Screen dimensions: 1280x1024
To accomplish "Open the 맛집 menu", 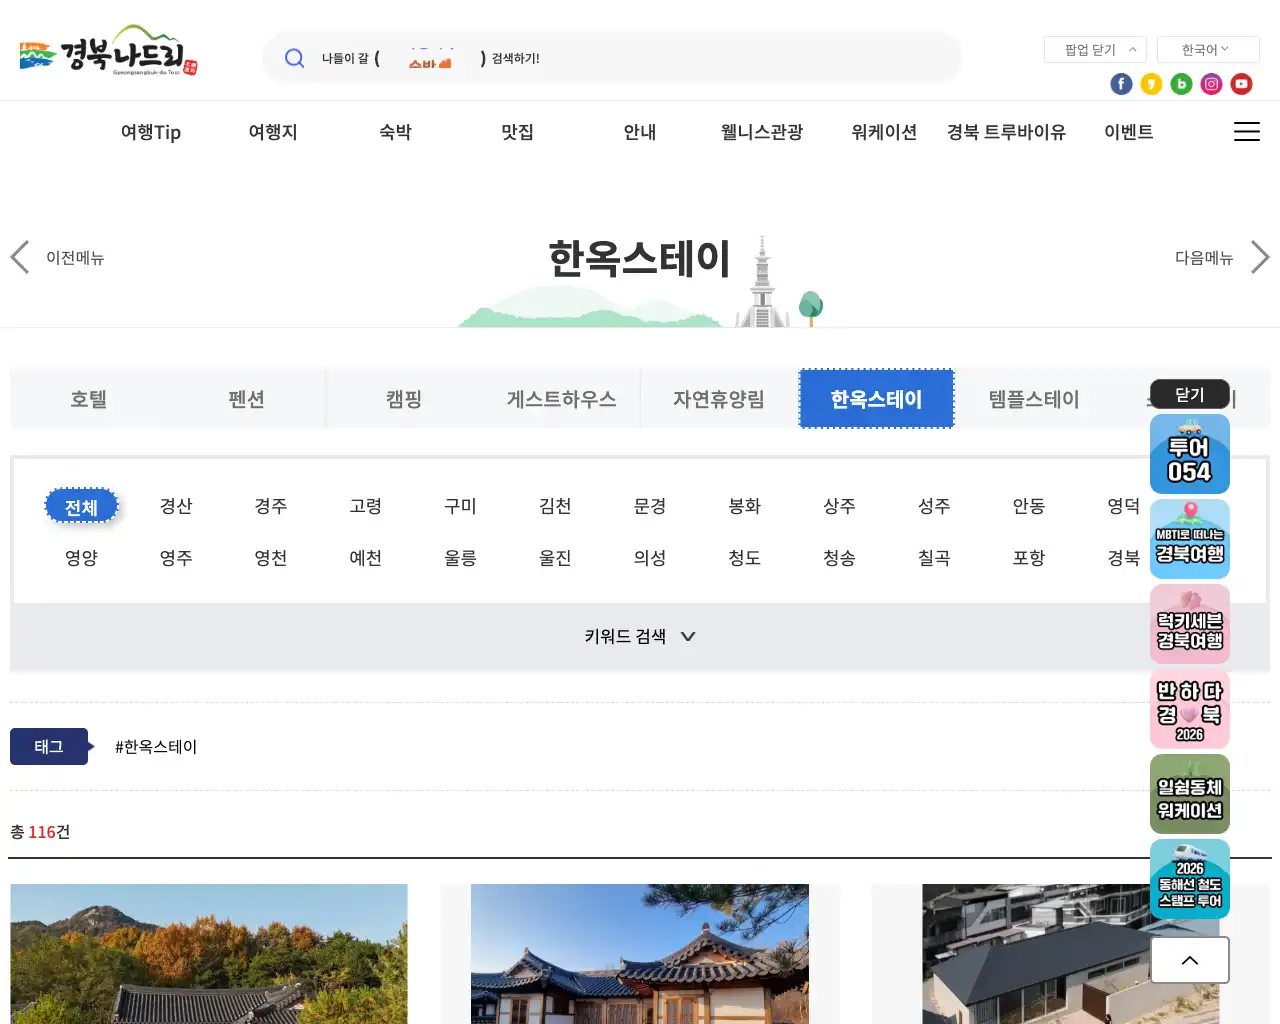I will pyautogui.click(x=517, y=132).
